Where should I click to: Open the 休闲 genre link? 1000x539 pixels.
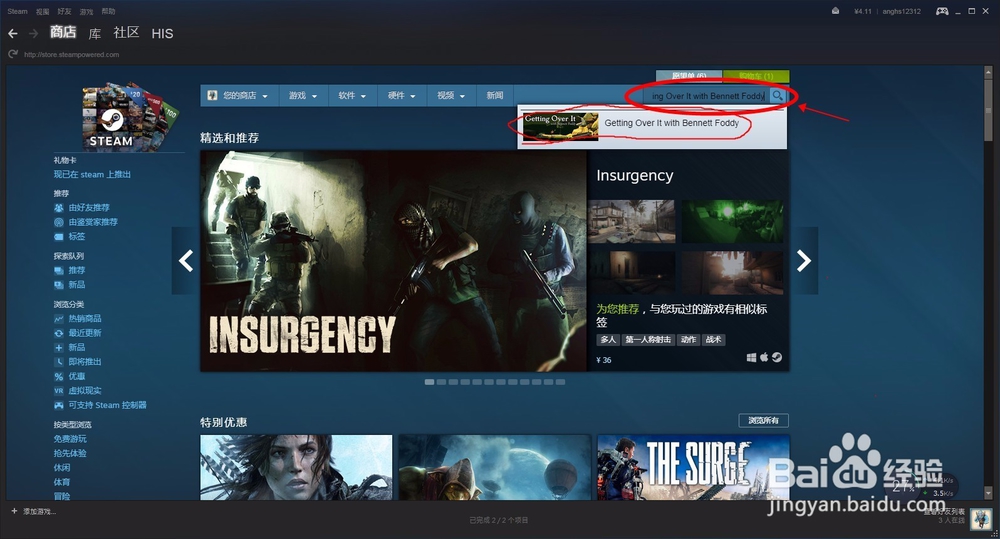click(x=62, y=468)
